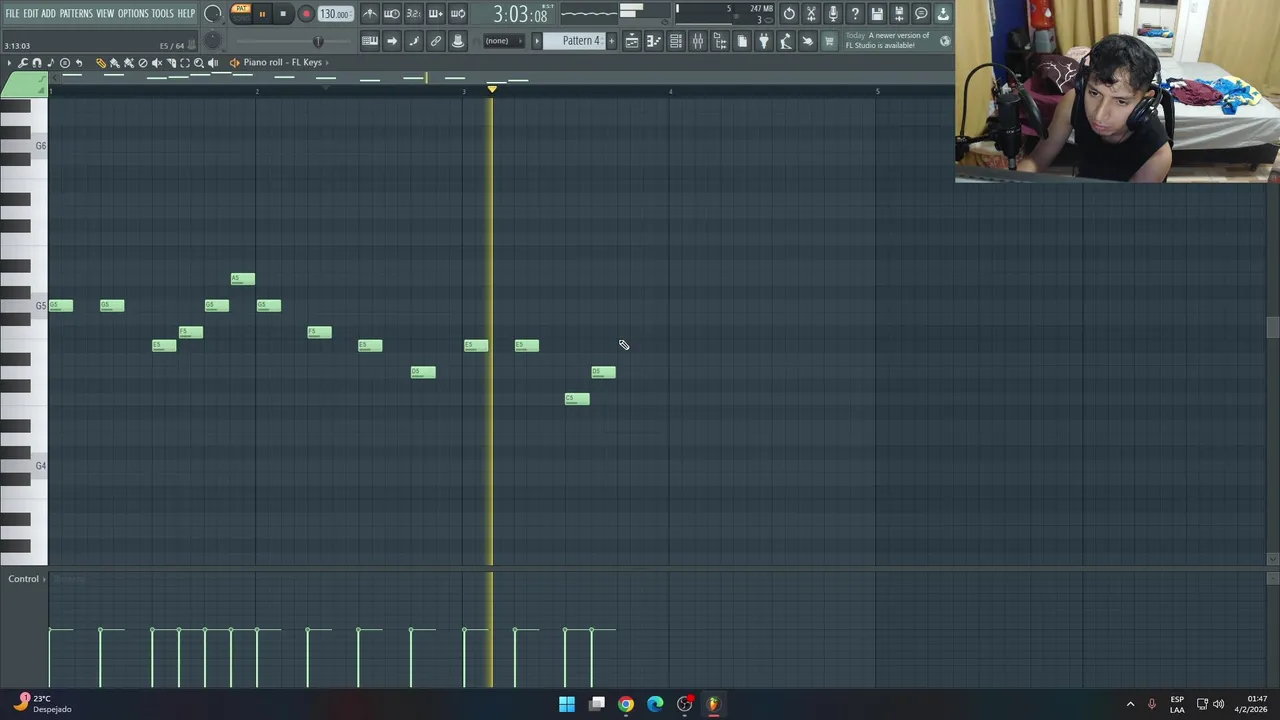Image resolution: width=1280 pixels, height=720 pixels.
Task: Select the Mute tool in piano roll
Action: coord(156,62)
